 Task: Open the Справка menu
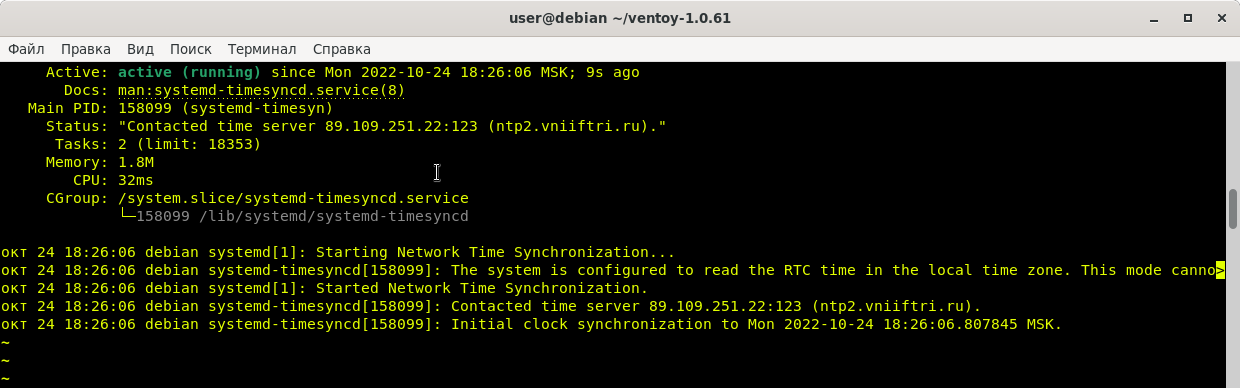[x=342, y=48]
